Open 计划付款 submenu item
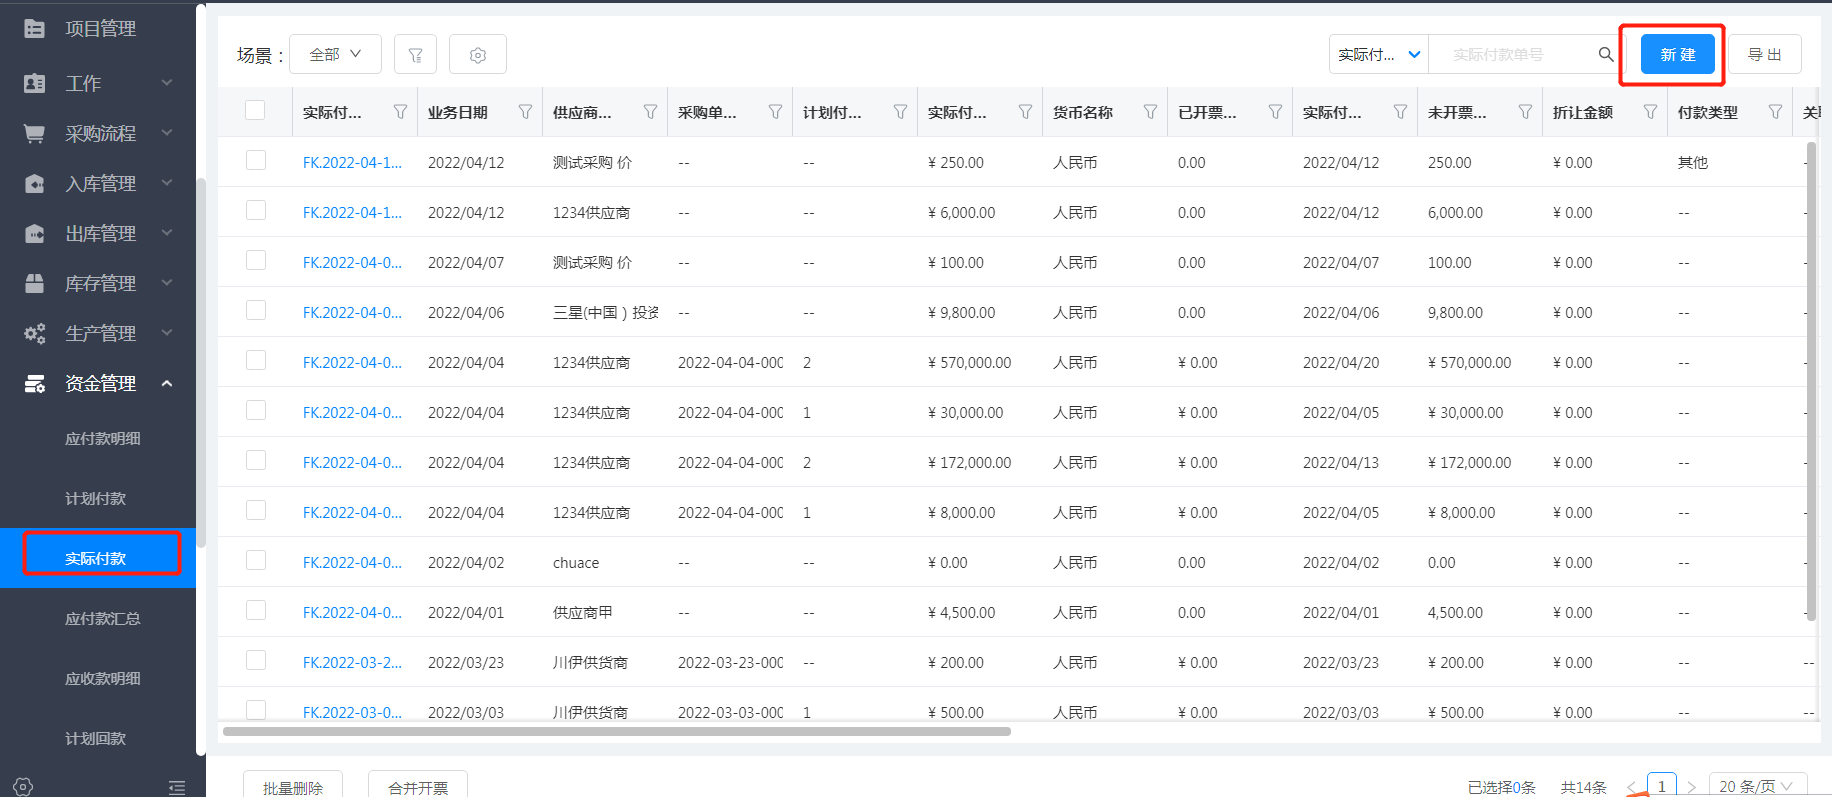The height and width of the screenshot is (797, 1832). (x=98, y=498)
